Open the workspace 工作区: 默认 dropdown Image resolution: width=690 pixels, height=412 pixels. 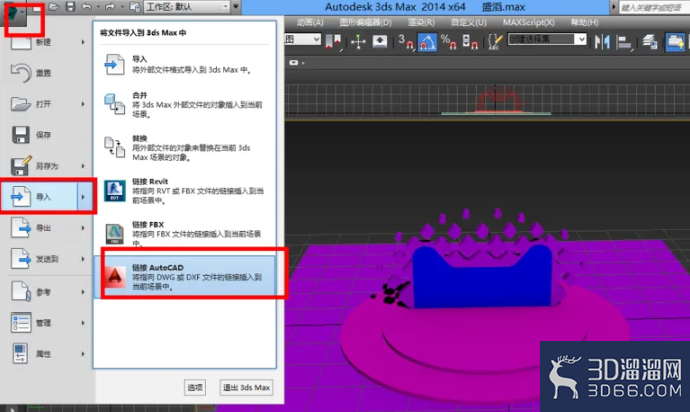[x=187, y=7]
